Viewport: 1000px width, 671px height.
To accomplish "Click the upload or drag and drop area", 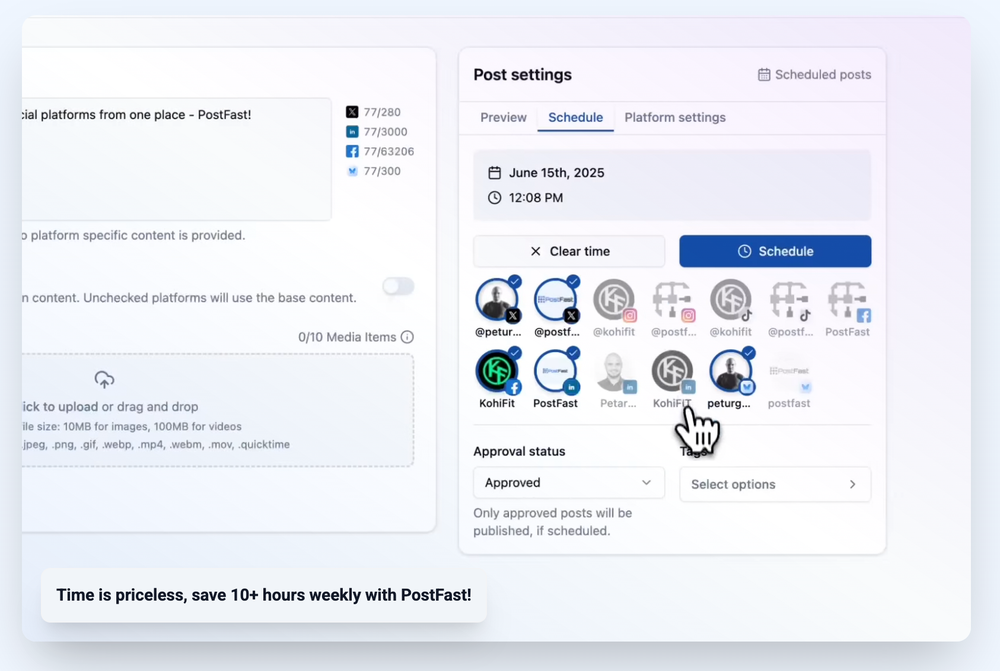I will (x=217, y=410).
